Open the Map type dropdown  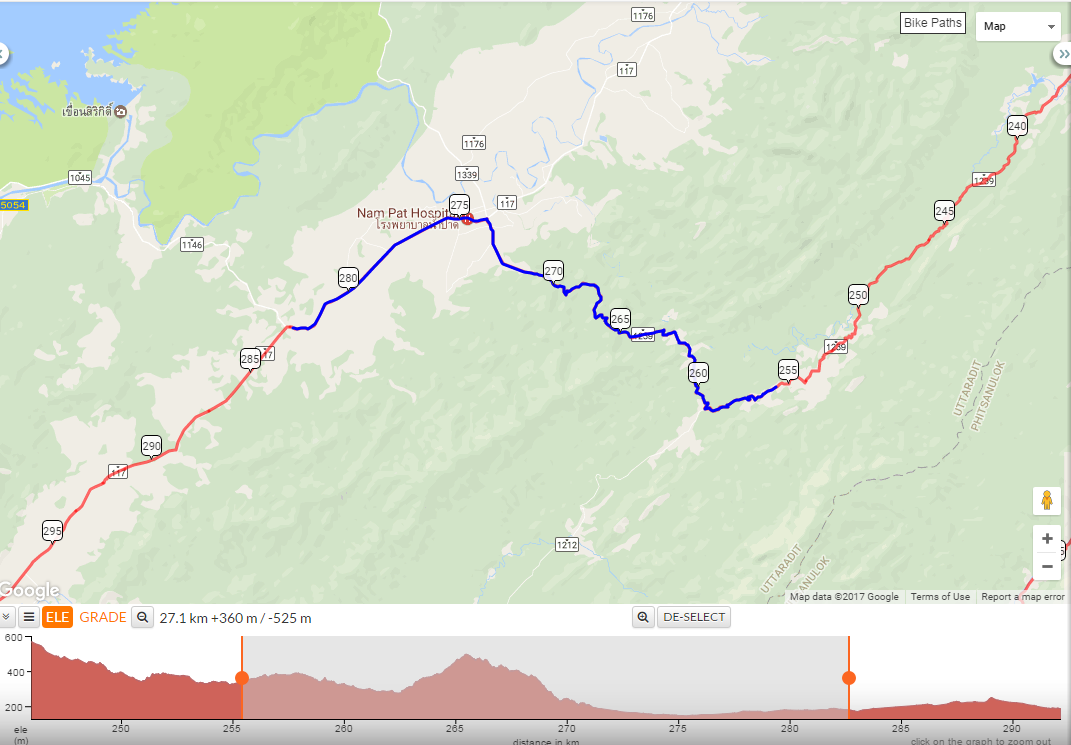click(1018, 27)
